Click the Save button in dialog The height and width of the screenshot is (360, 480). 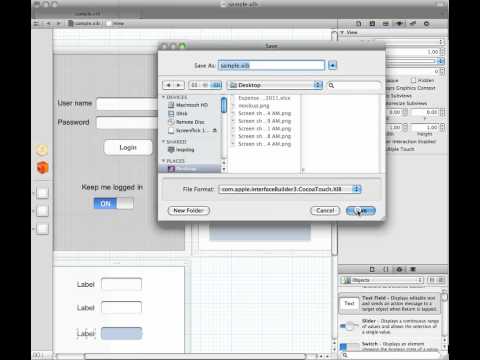point(361,211)
